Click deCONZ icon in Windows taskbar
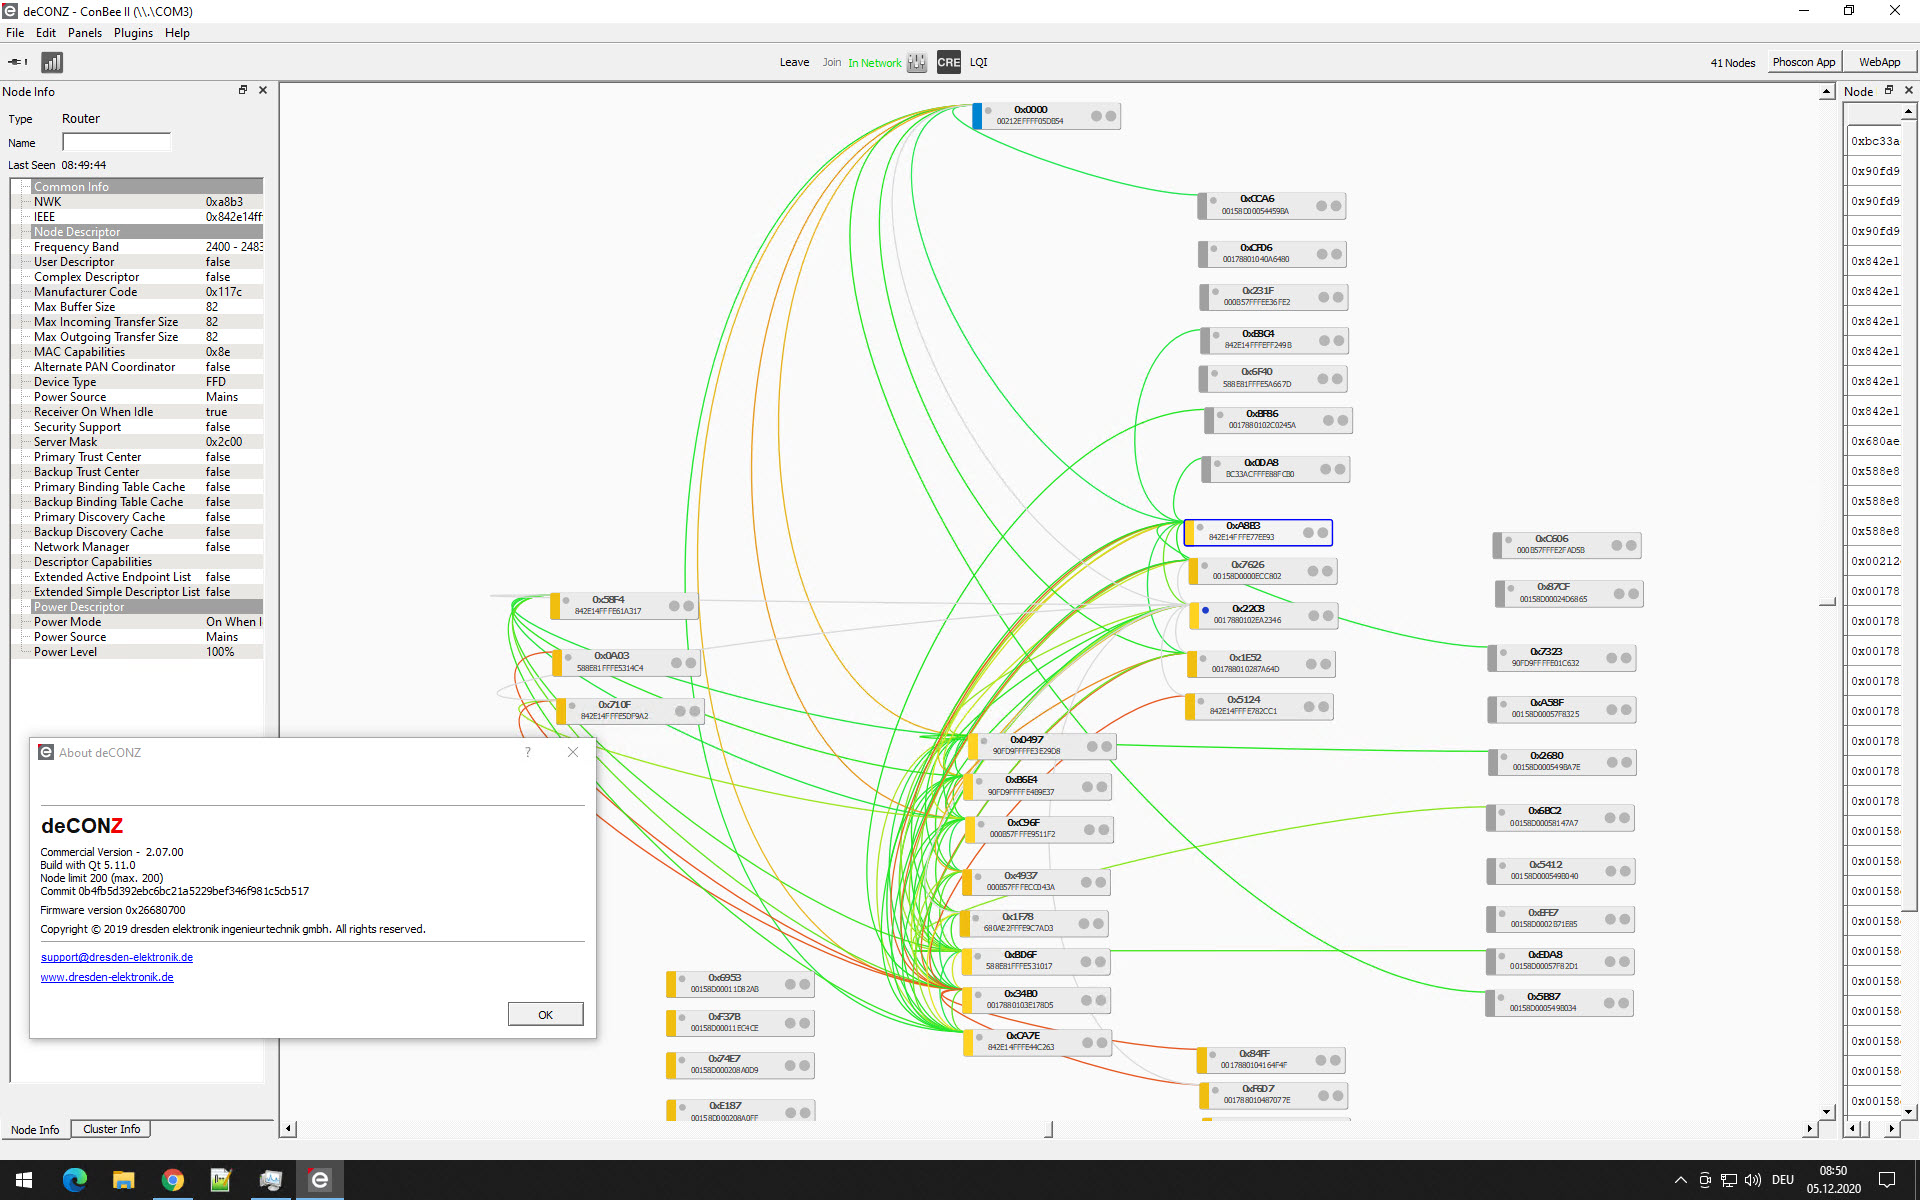Image resolution: width=1920 pixels, height=1200 pixels. [x=320, y=1180]
